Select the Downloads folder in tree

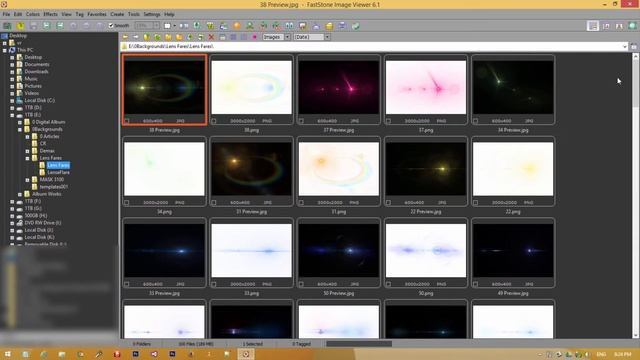pos(36,71)
